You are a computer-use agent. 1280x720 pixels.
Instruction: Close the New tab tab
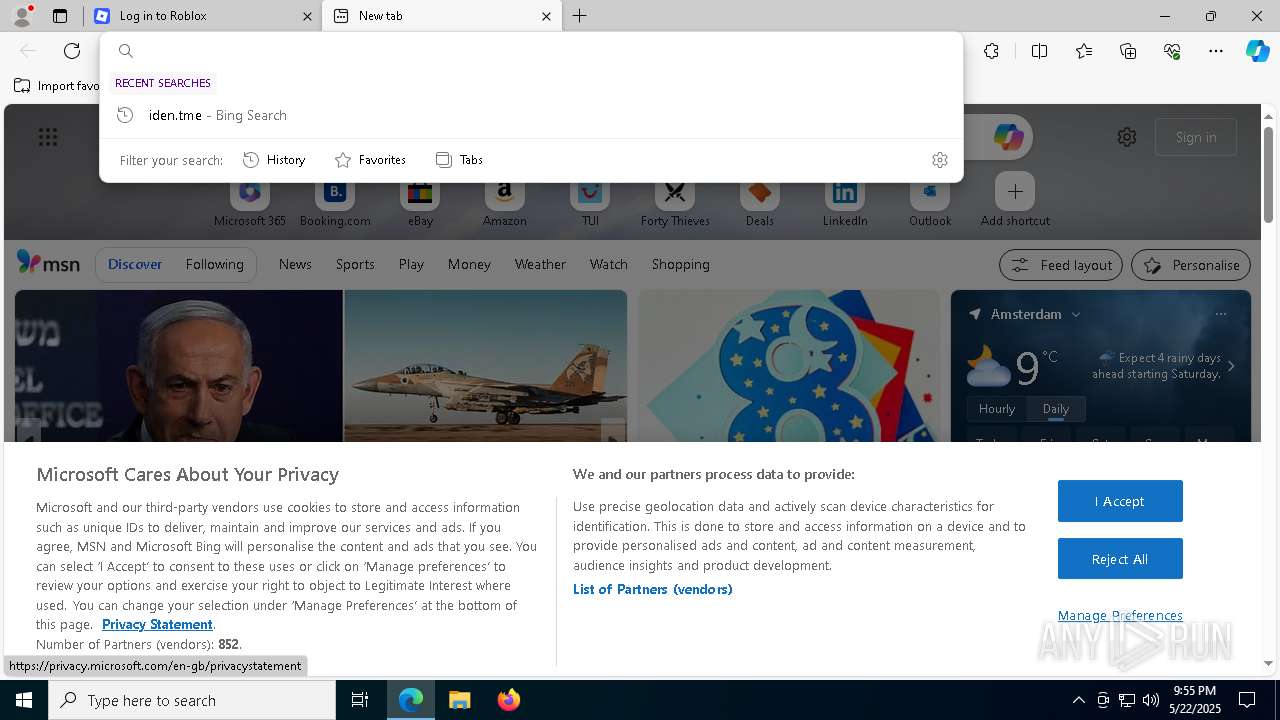[546, 16]
